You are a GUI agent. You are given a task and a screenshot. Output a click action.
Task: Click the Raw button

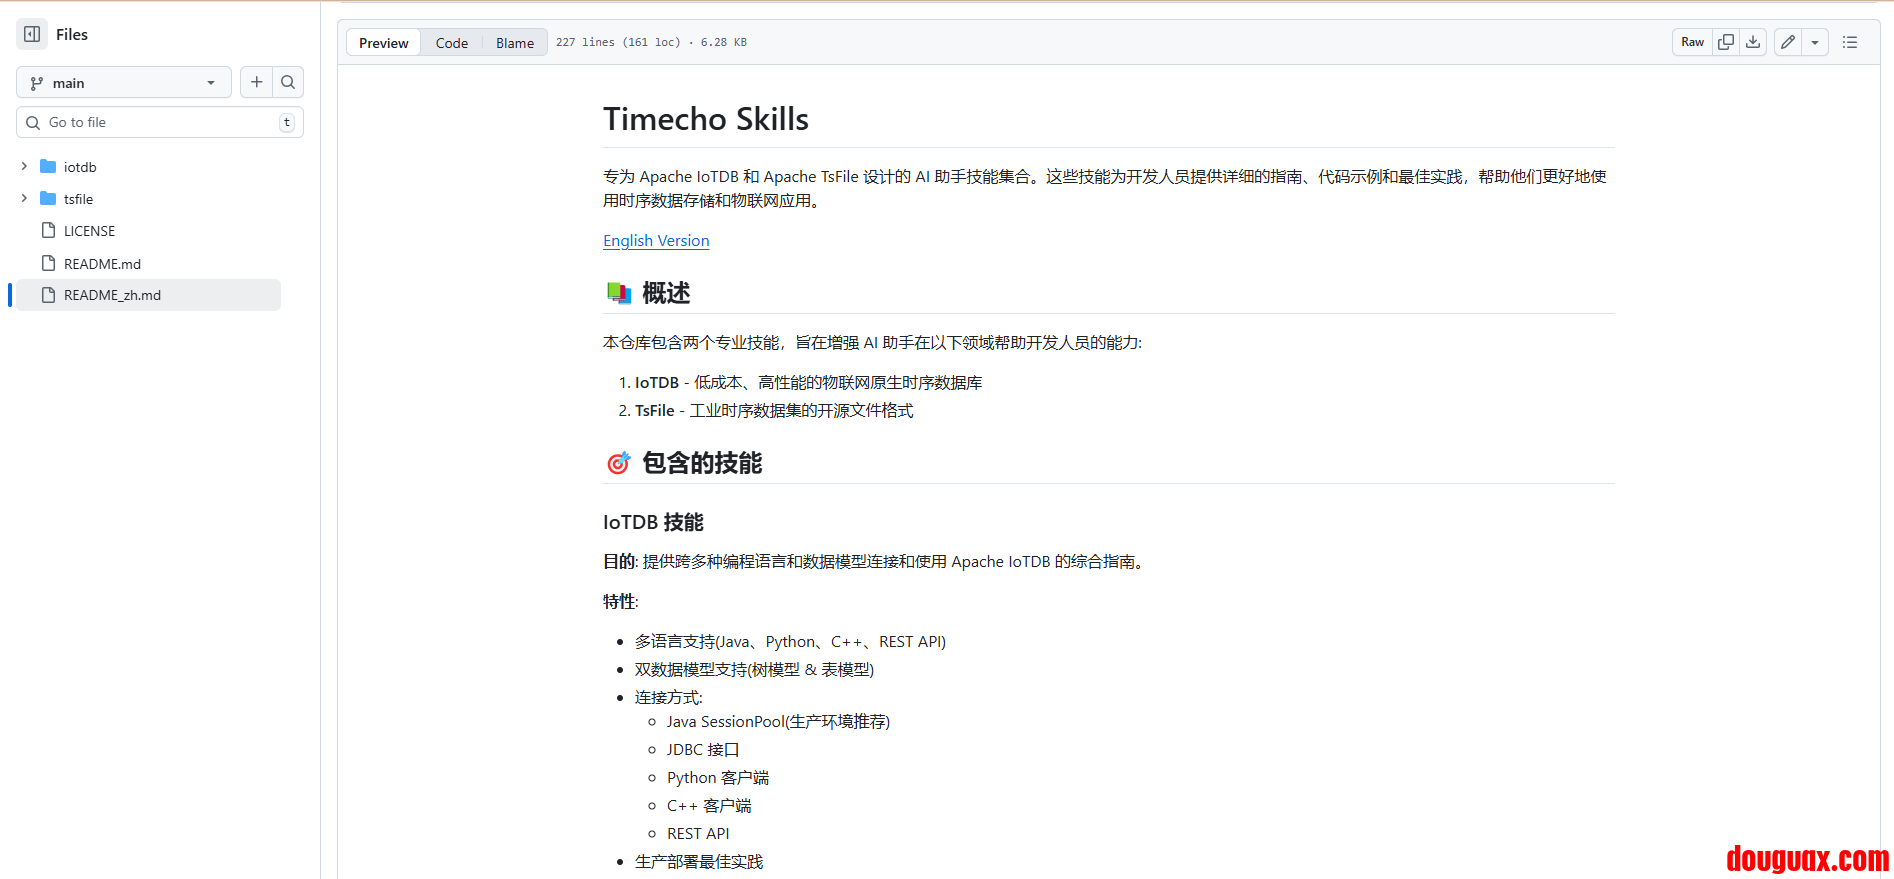tap(1692, 42)
